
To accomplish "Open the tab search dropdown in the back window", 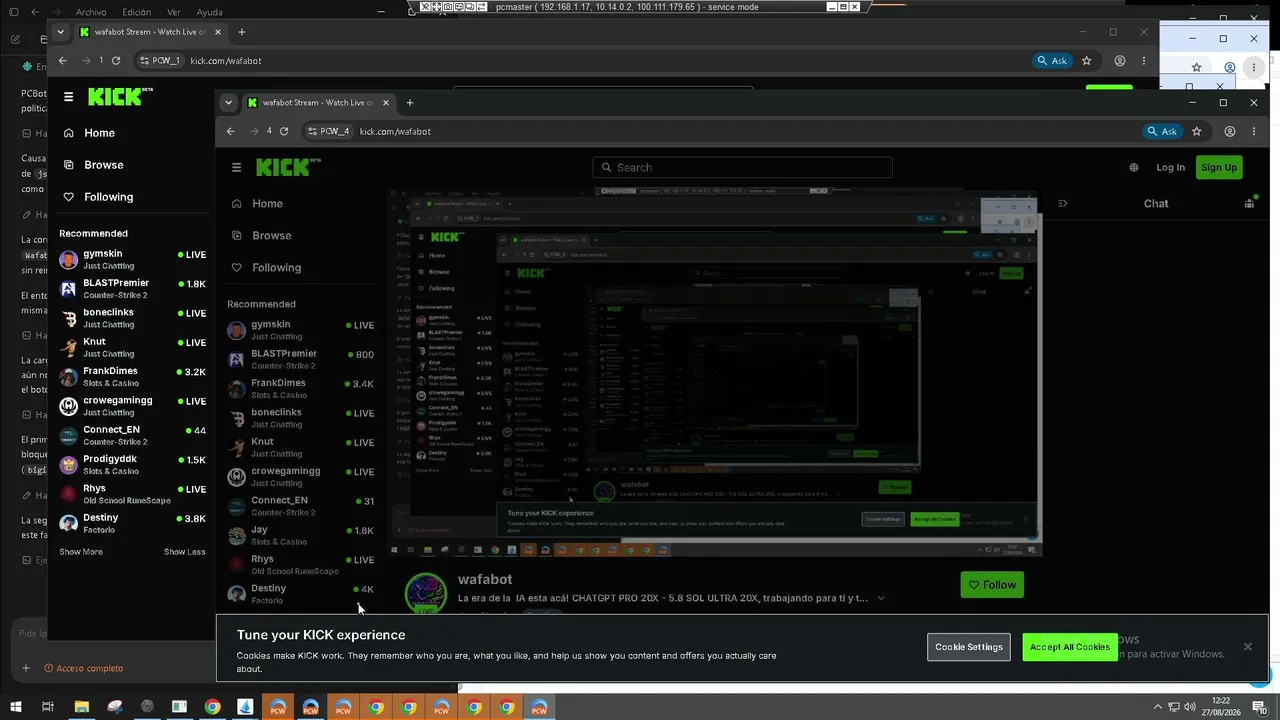I will click(x=61, y=32).
